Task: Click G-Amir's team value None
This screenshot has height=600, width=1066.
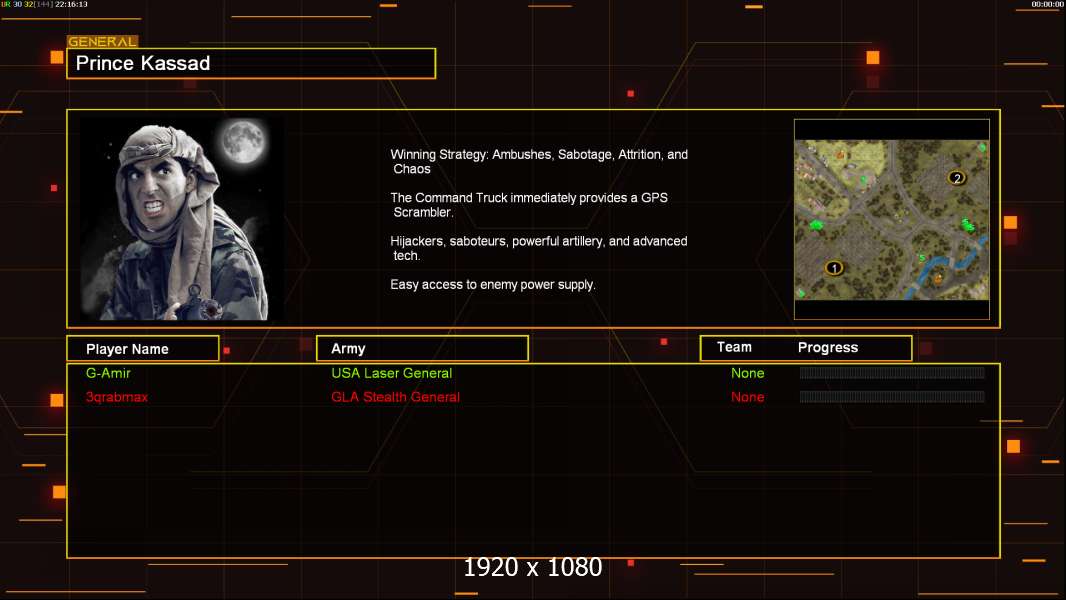Action: click(x=747, y=373)
